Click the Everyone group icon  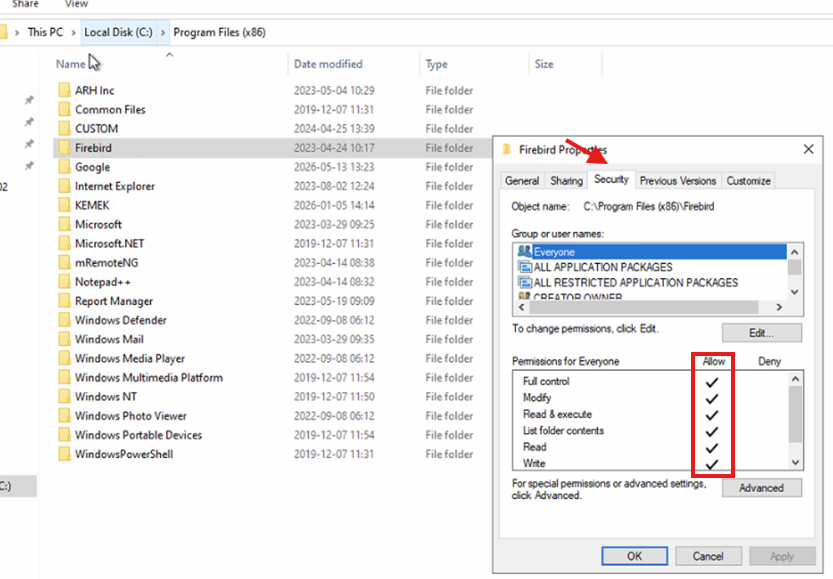524,251
